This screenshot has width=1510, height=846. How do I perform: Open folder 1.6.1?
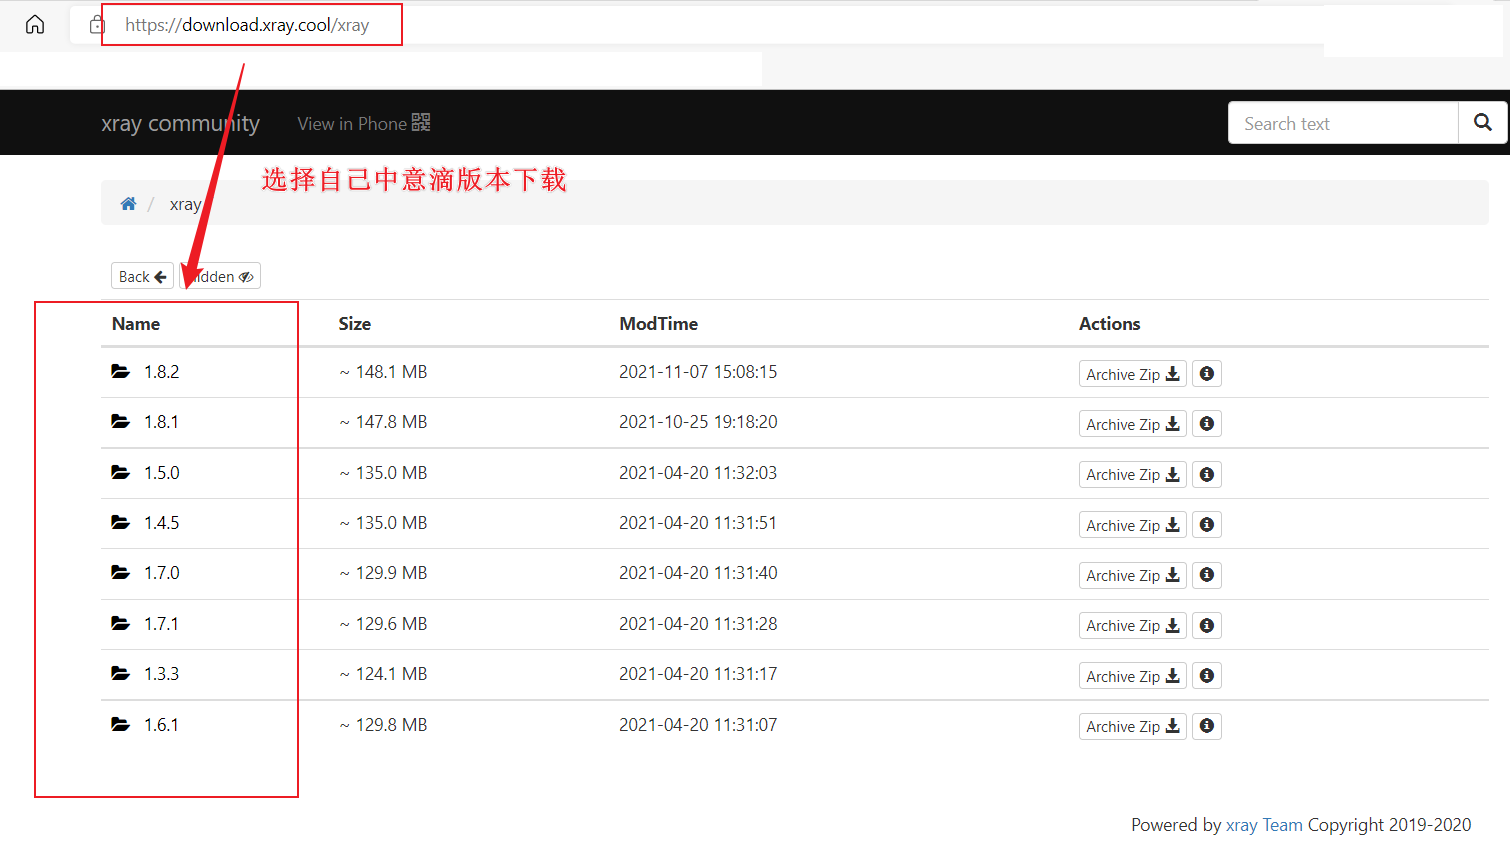(x=161, y=725)
